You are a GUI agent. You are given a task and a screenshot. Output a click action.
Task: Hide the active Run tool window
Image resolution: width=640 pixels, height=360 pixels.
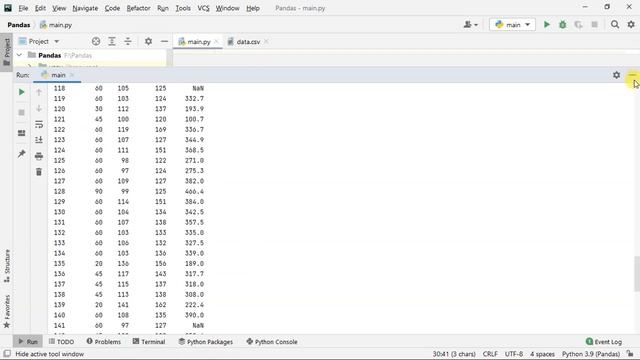(x=632, y=75)
